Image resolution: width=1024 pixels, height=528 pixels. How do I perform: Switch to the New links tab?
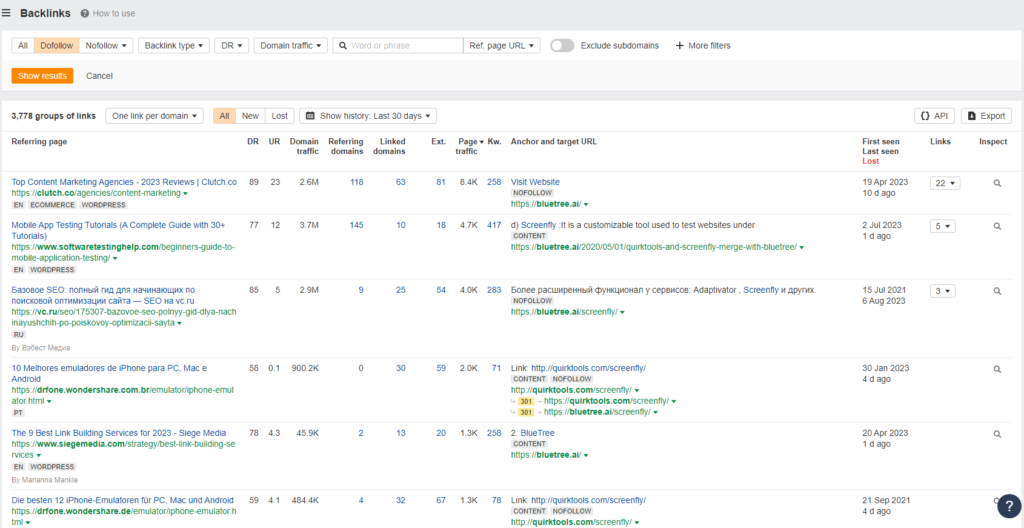coord(250,116)
